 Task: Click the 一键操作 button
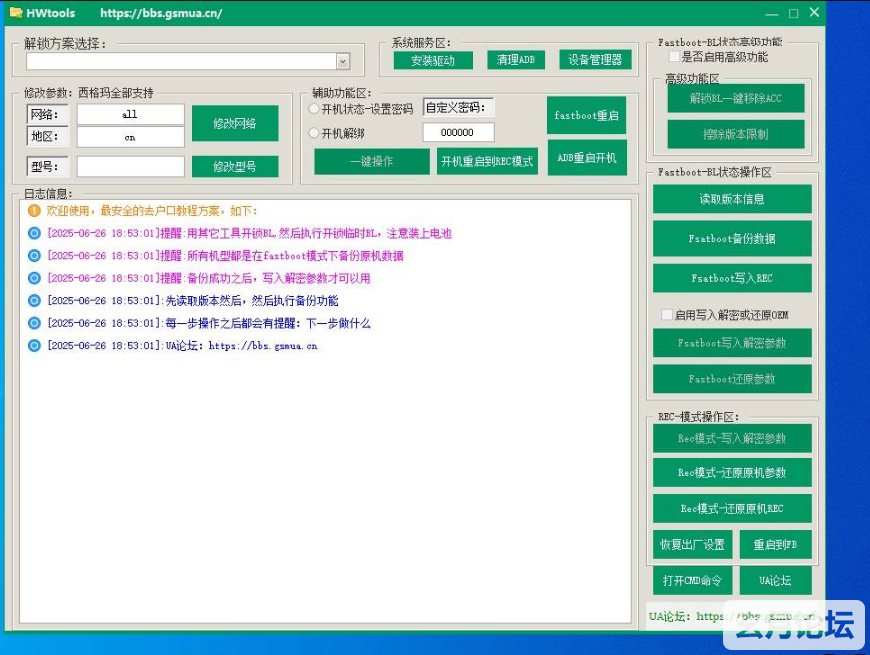tap(371, 161)
